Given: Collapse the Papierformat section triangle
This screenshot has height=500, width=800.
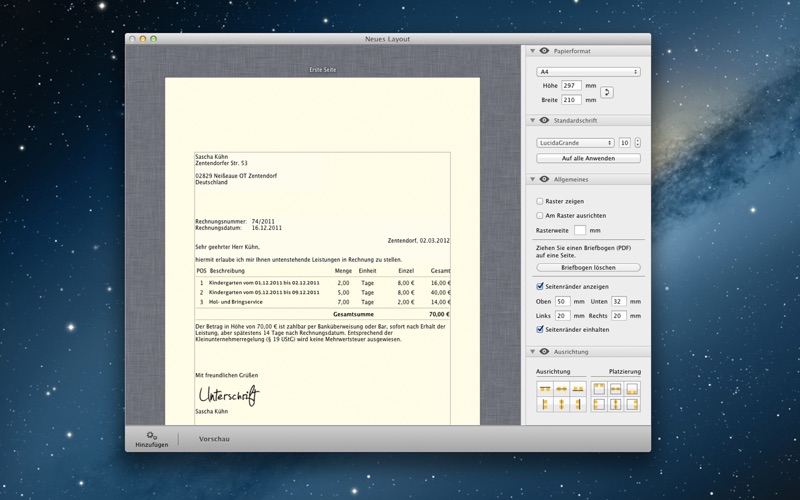Looking at the screenshot, I should click(533, 51).
